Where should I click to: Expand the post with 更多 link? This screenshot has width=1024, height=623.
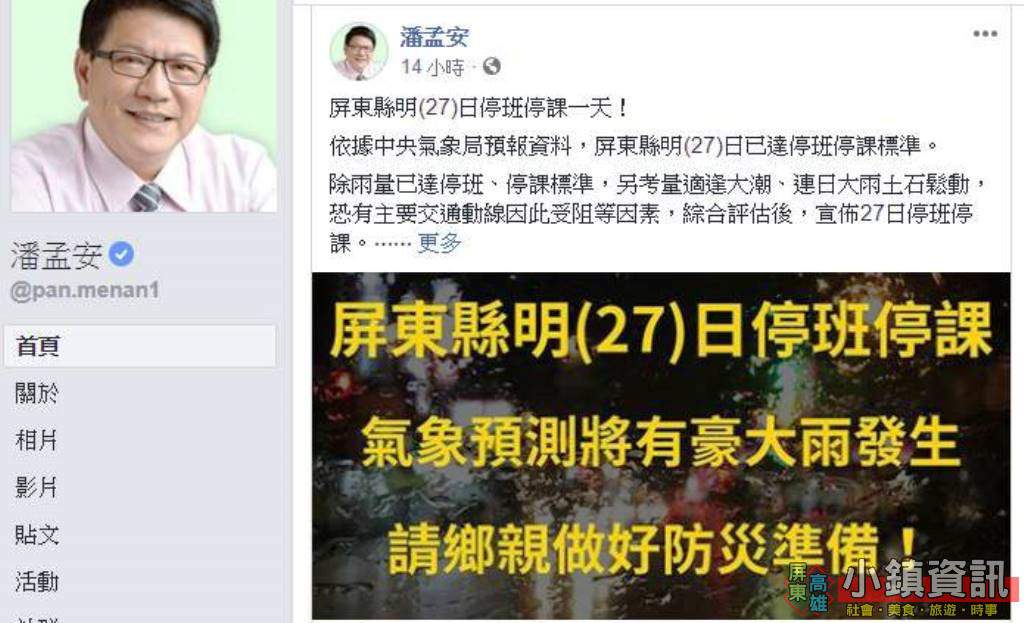click(x=439, y=243)
